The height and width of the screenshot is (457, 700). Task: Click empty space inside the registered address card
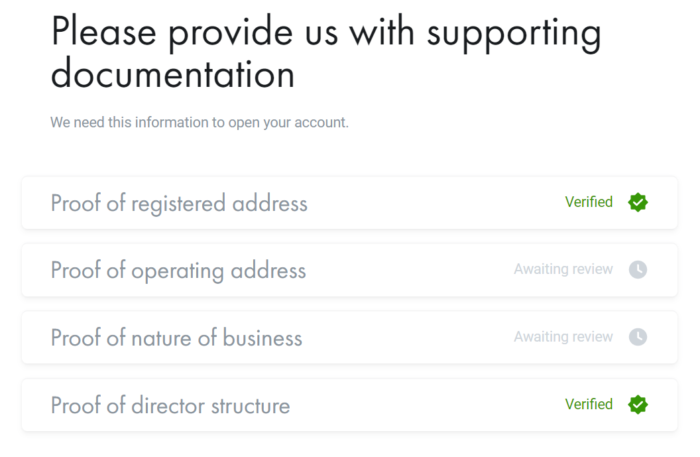(x=430, y=203)
